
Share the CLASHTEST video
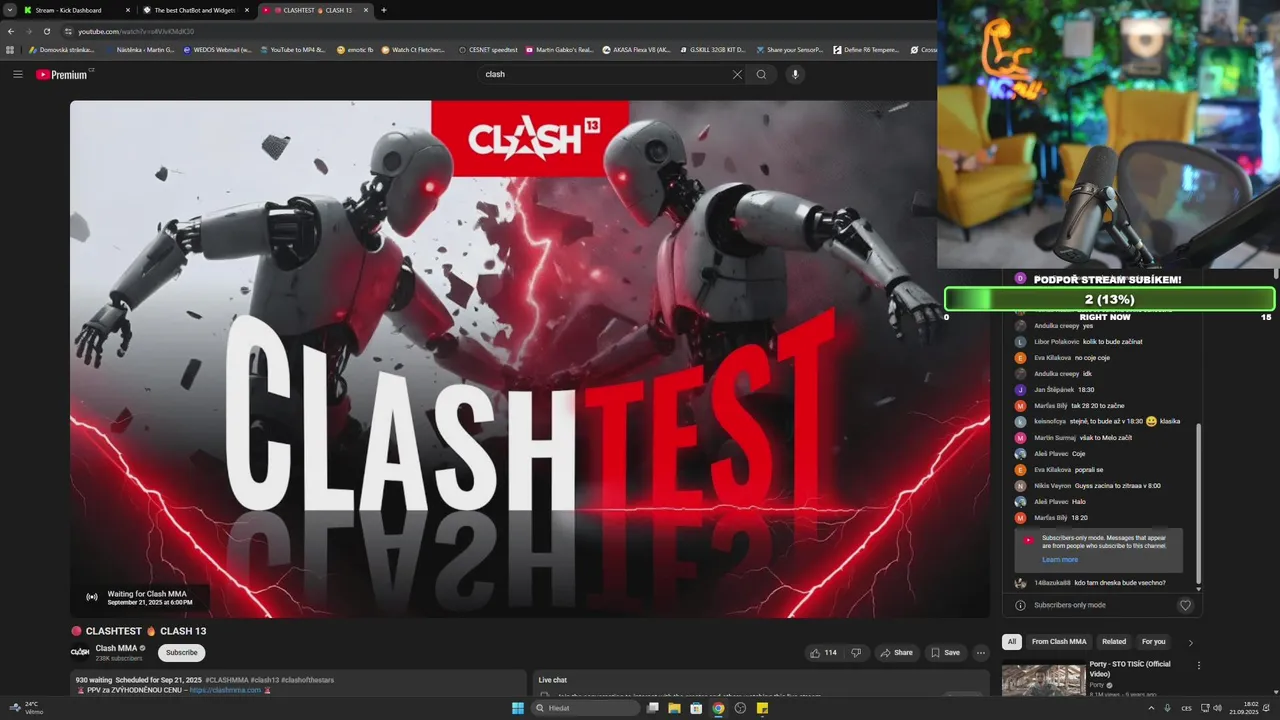tap(896, 653)
